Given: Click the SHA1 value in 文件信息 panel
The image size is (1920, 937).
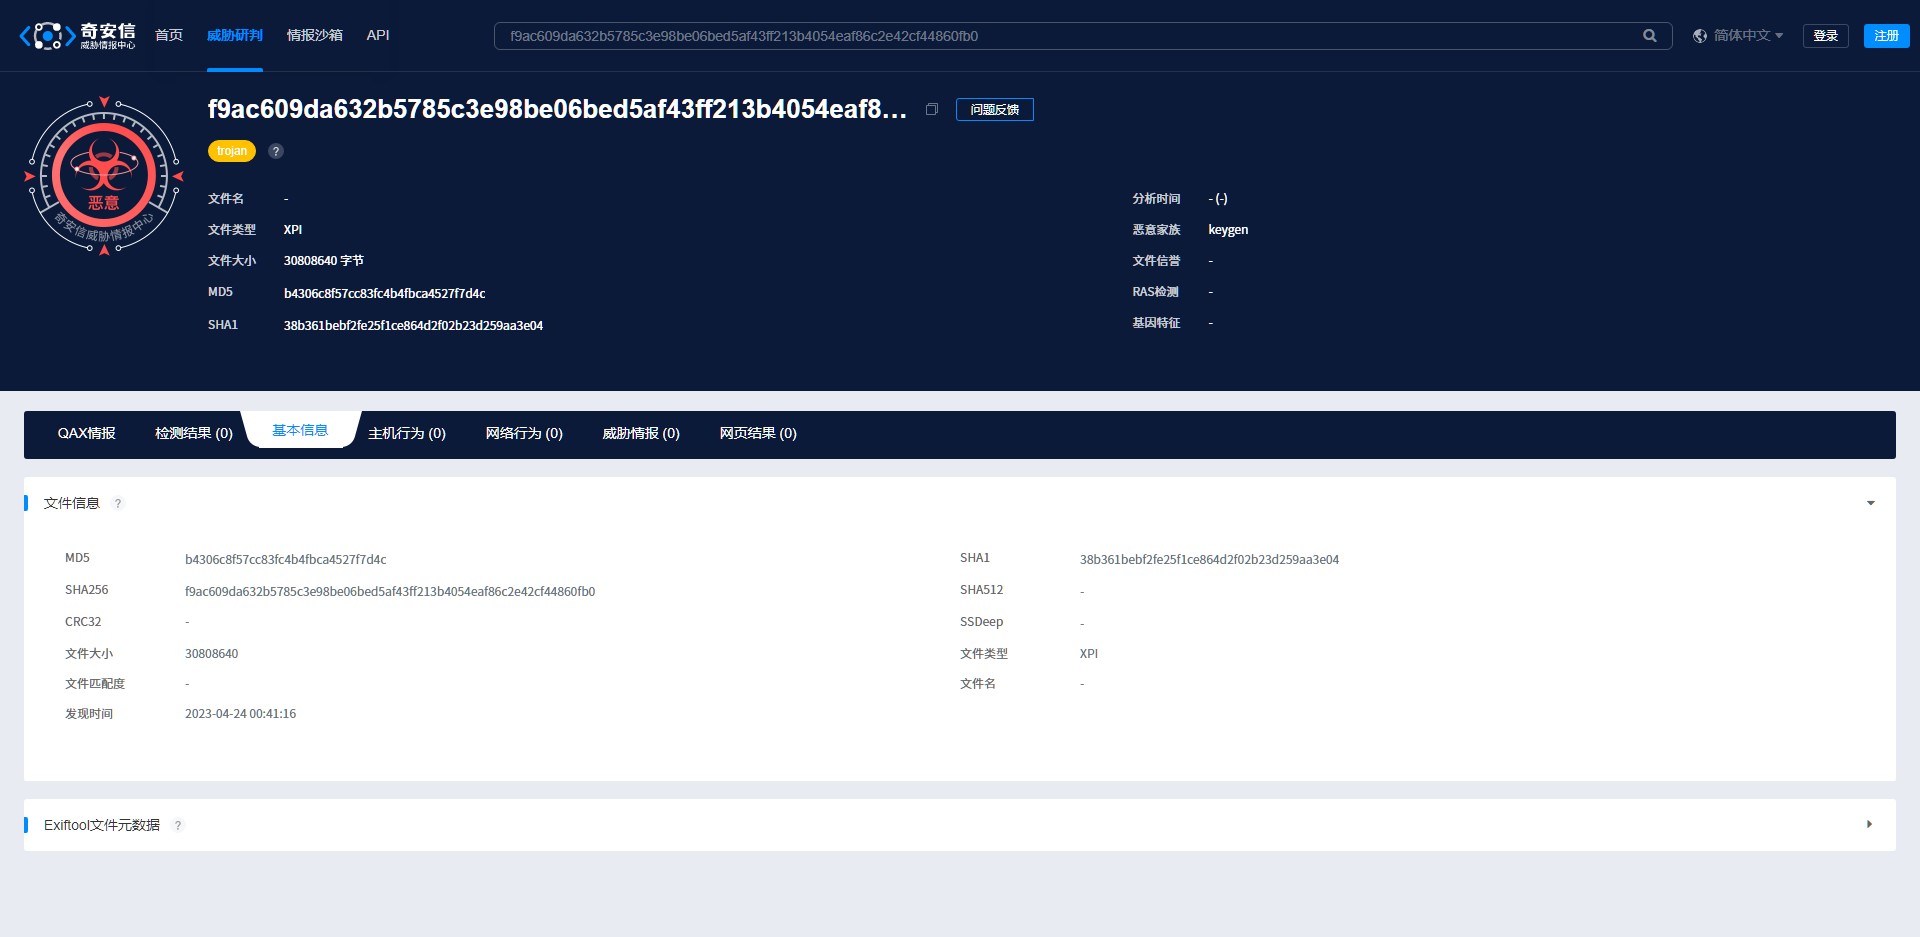Looking at the screenshot, I should tap(1209, 560).
